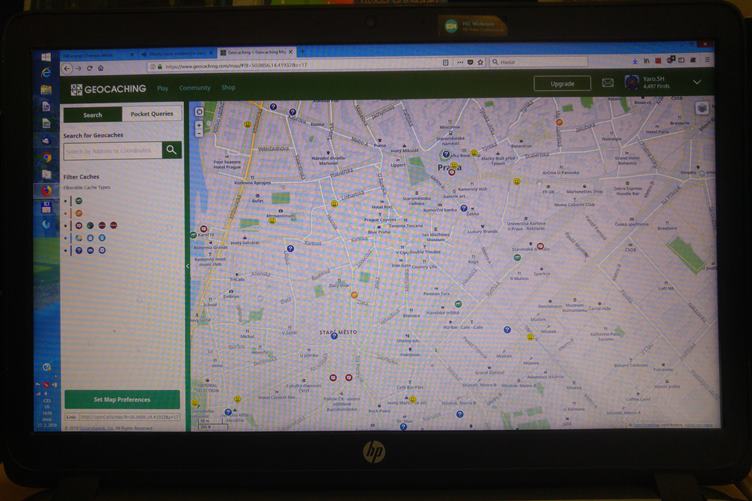This screenshot has height=501, width=752.
Task: Open the Play menu
Action: pos(163,88)
